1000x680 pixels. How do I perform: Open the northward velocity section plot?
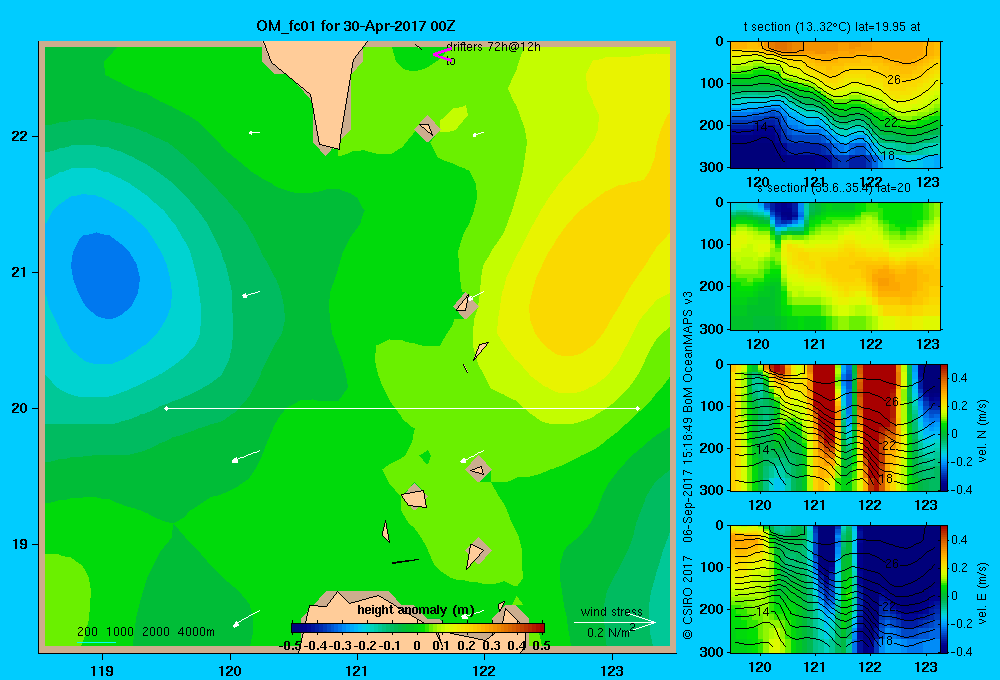(835, 427)
